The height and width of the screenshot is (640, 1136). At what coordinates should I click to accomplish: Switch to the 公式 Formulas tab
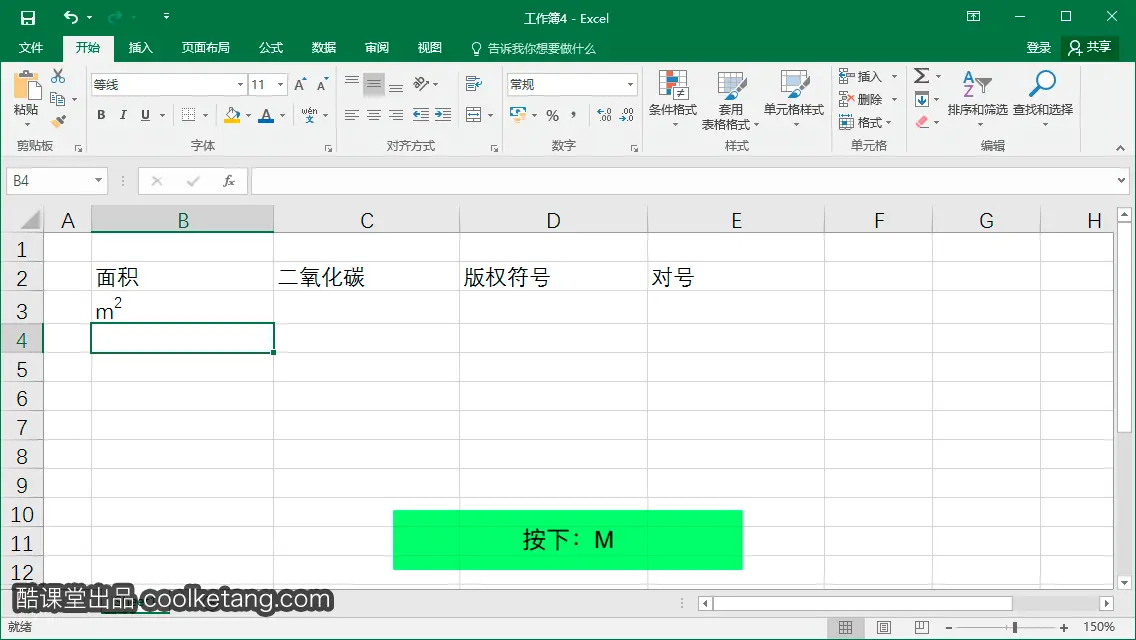(x=271, y=48)
